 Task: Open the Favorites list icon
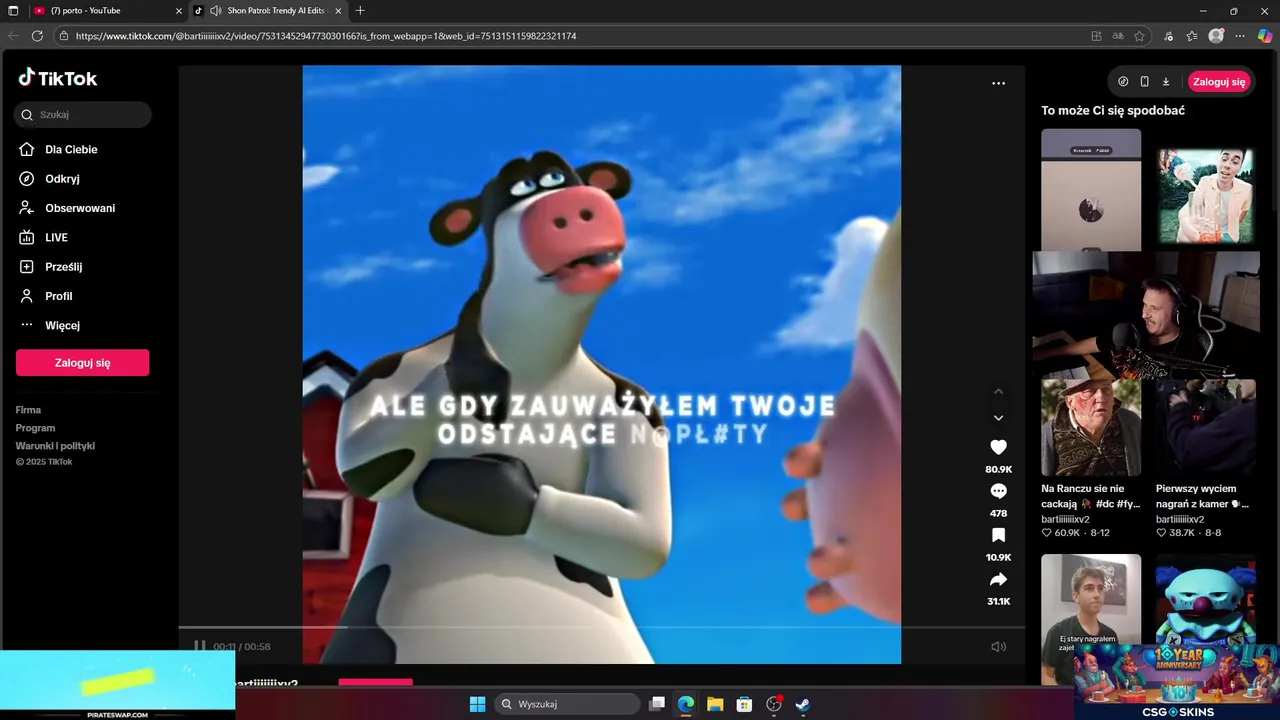(1192, 36)
